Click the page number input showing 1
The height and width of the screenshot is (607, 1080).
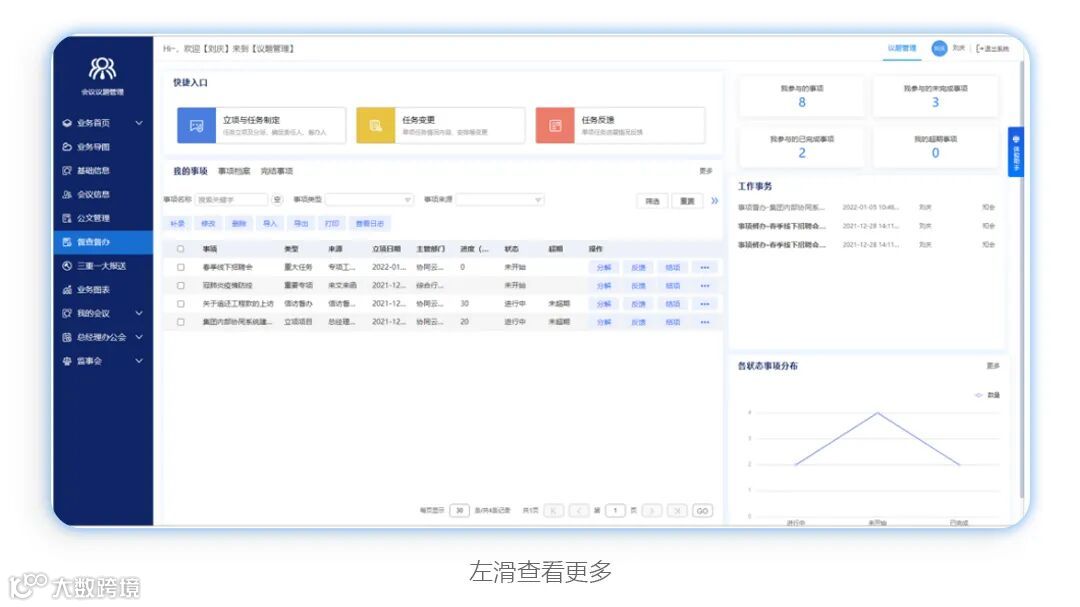click(615, 511)
